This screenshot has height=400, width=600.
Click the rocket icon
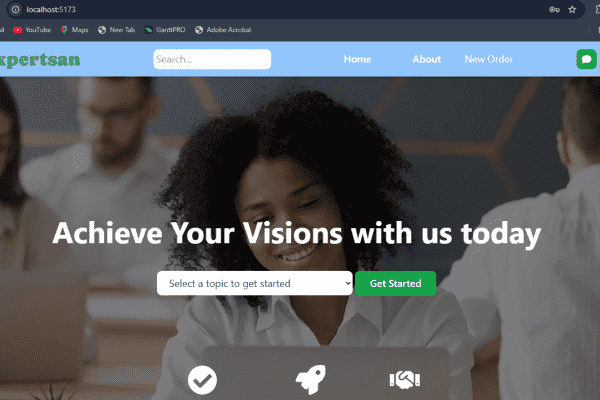click(x=311, y=379)
